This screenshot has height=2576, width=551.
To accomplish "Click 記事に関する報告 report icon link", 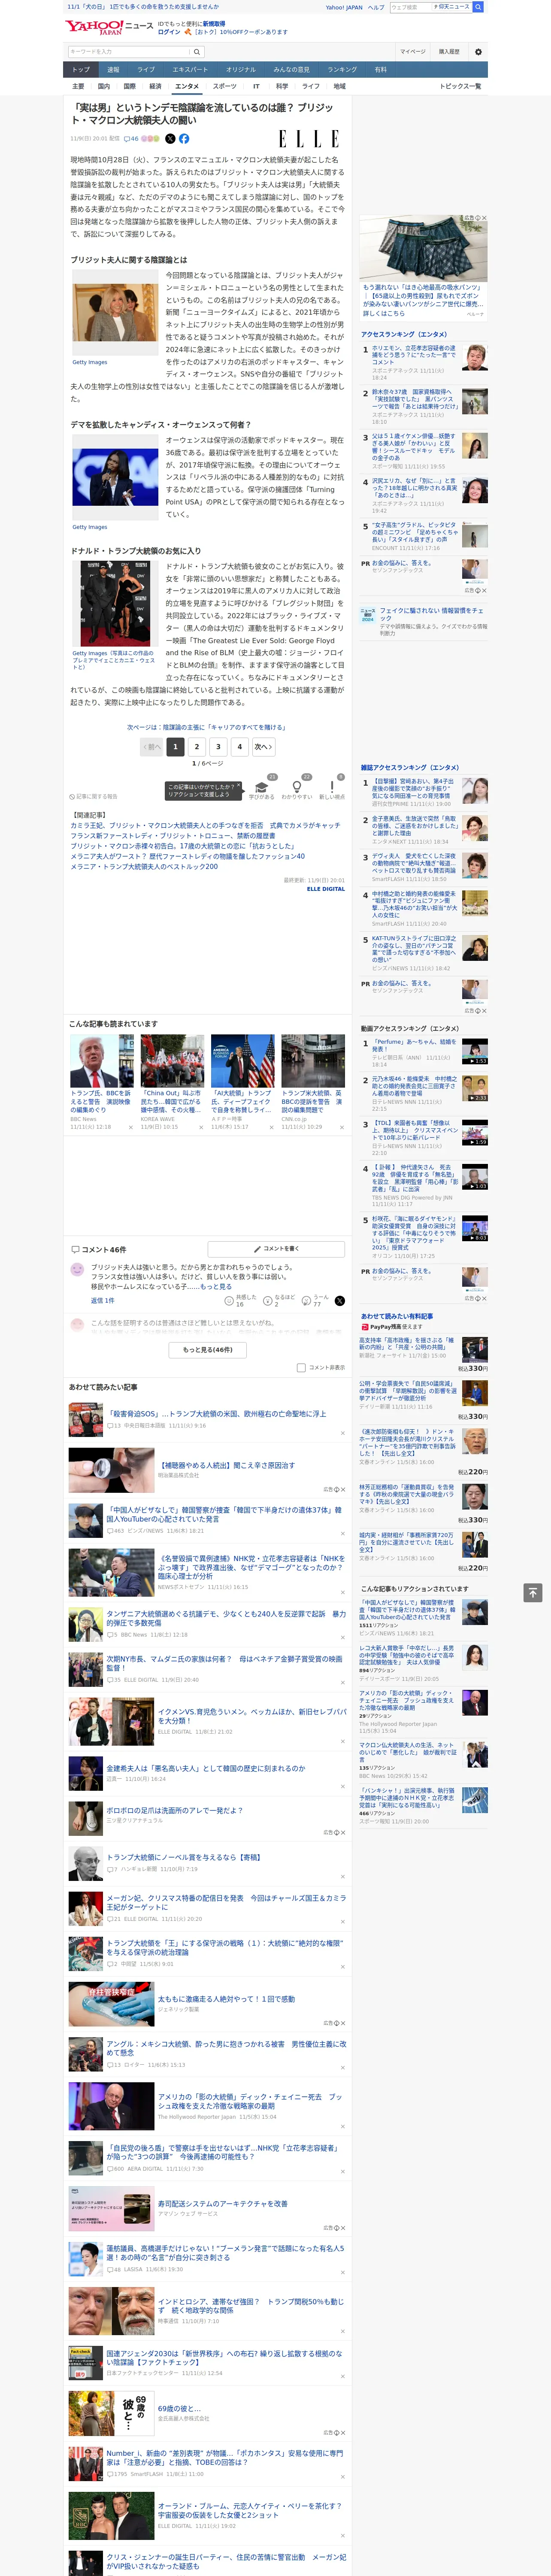I will tap(94, 797).
